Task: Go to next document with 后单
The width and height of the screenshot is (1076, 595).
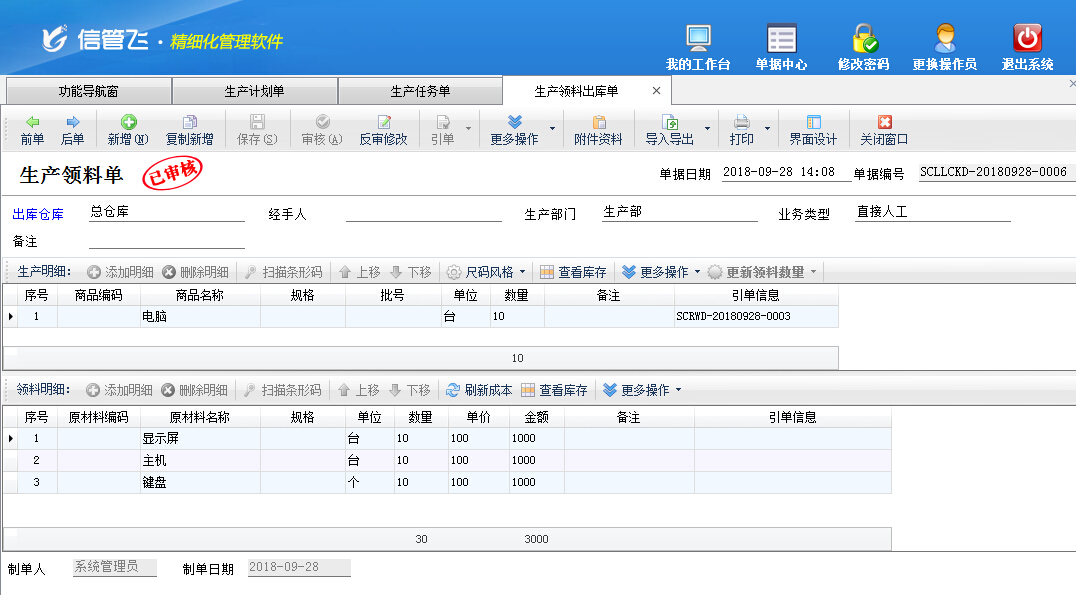Action: tap(72, 130)
